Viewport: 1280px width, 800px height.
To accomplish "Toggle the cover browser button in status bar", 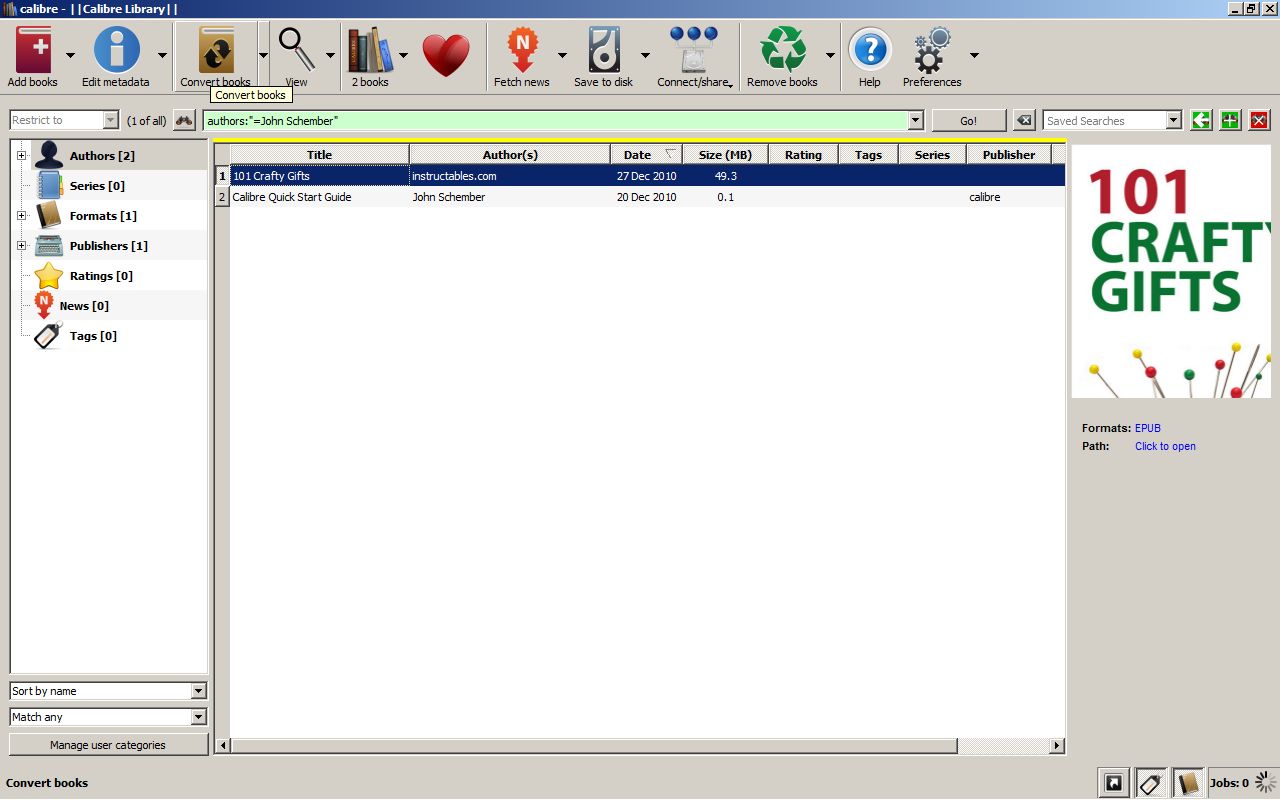I will 1113,783.
